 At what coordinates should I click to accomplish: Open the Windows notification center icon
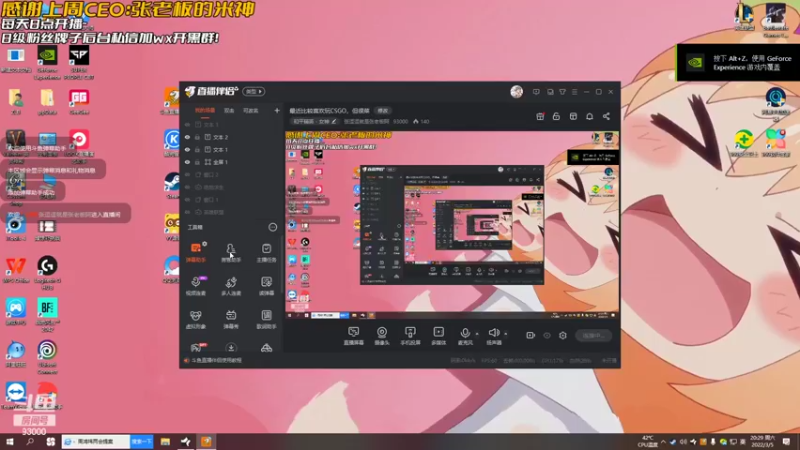click(x=786, y=441)
